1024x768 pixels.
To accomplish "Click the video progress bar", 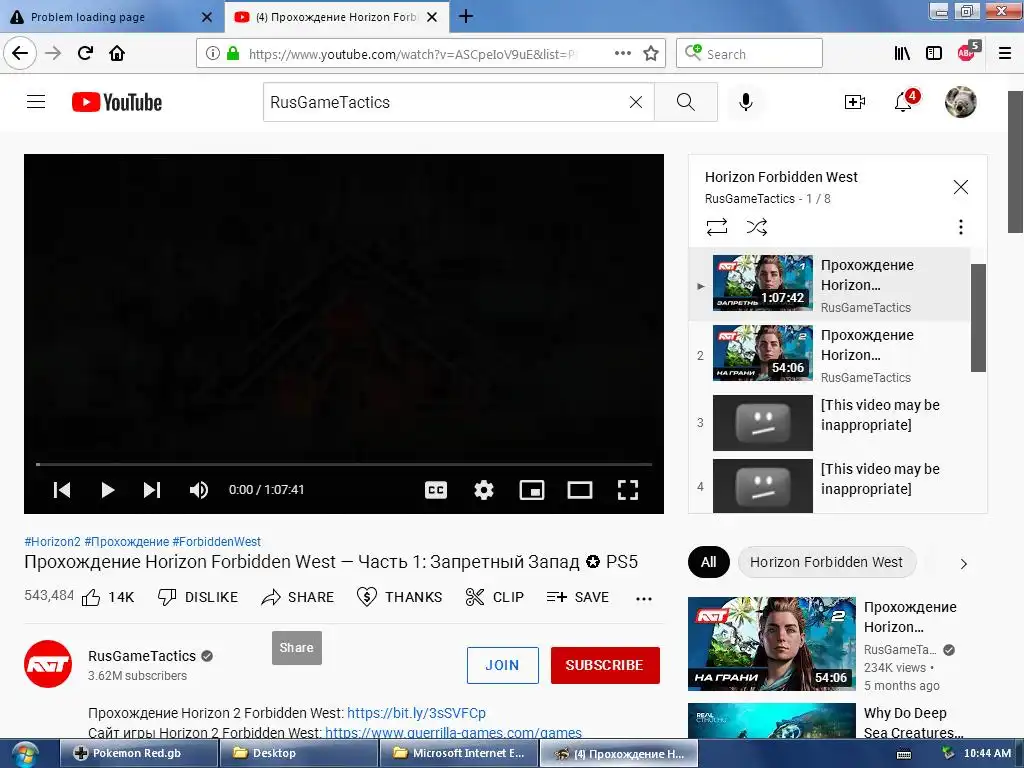I will 344,464.
